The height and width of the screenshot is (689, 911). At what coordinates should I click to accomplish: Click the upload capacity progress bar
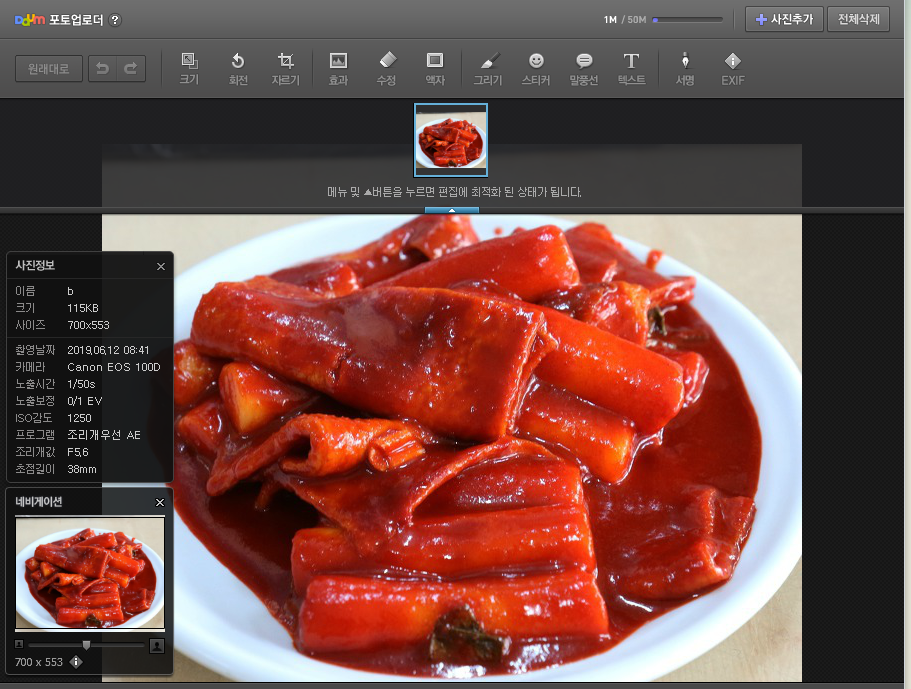tap(687, 20)
